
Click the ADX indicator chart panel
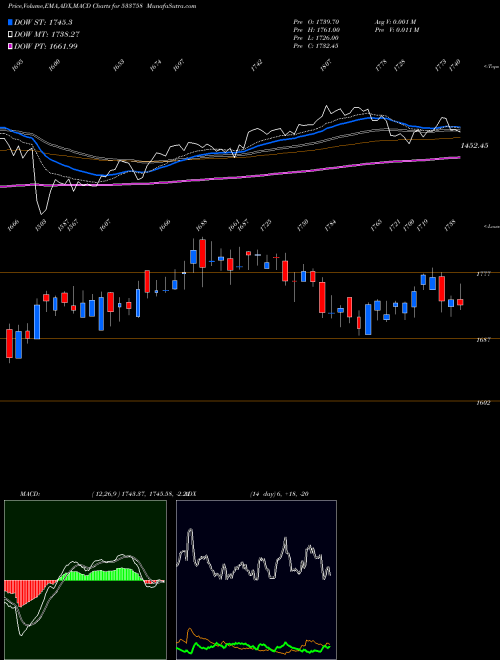(256, 580)
